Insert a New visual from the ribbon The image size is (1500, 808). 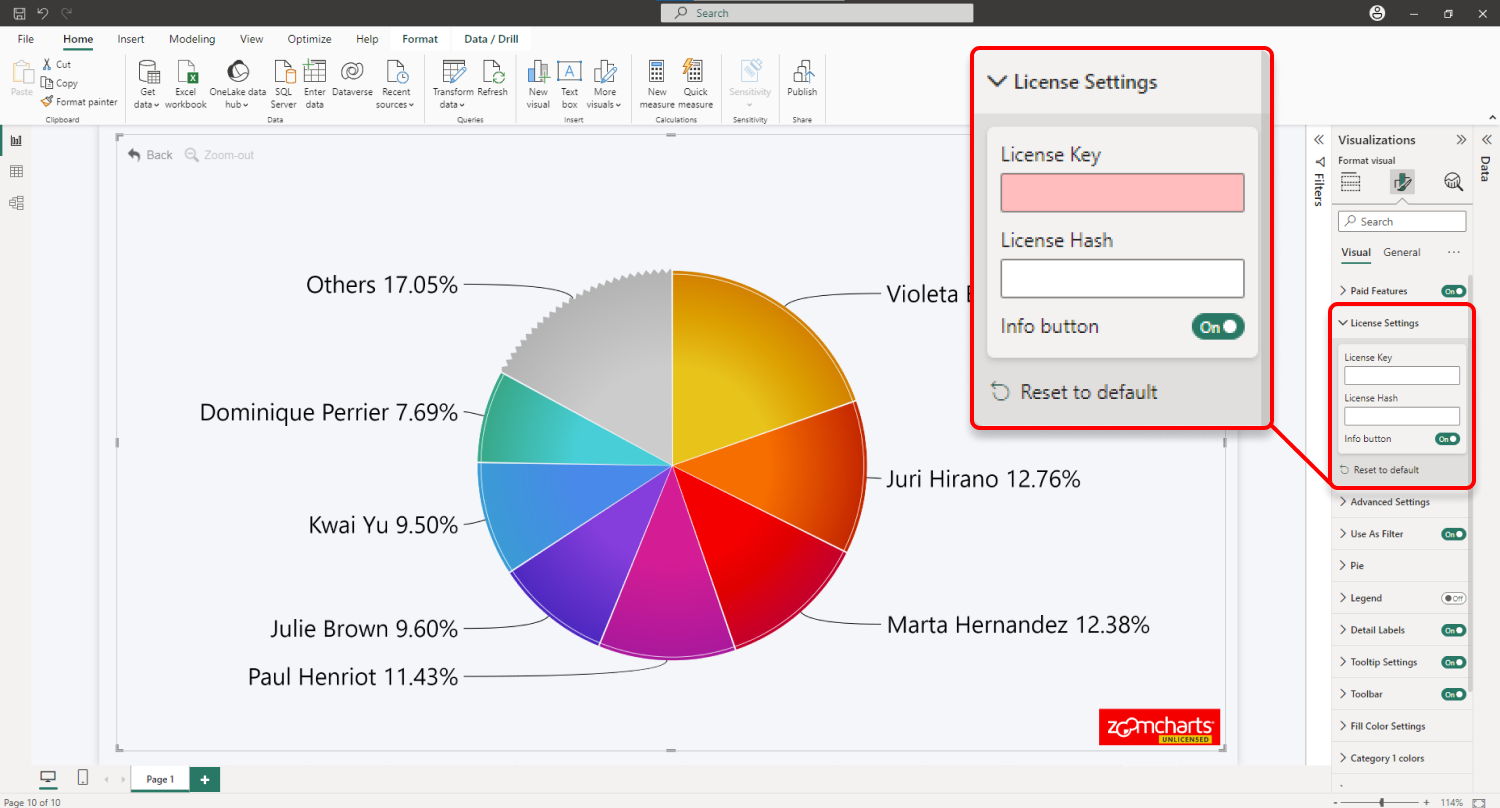[x=538, y=80]
